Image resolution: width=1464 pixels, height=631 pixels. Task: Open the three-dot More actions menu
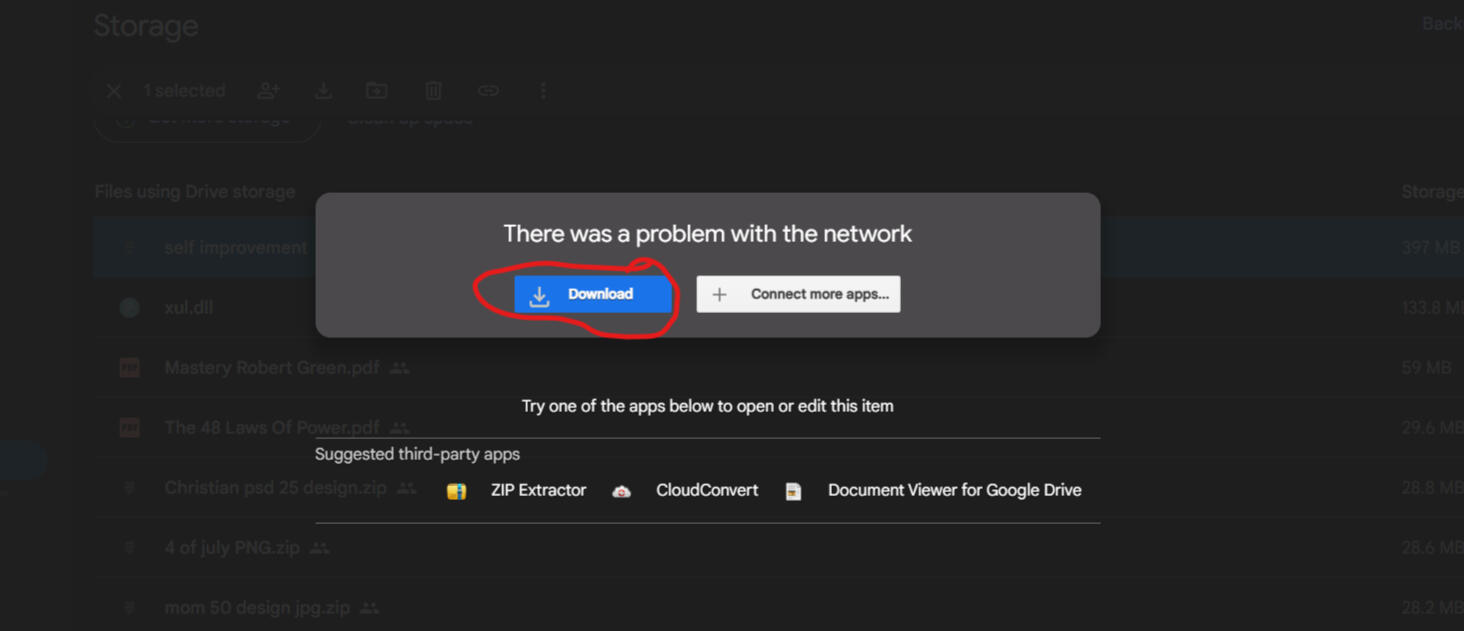click(x=543, y=91)
